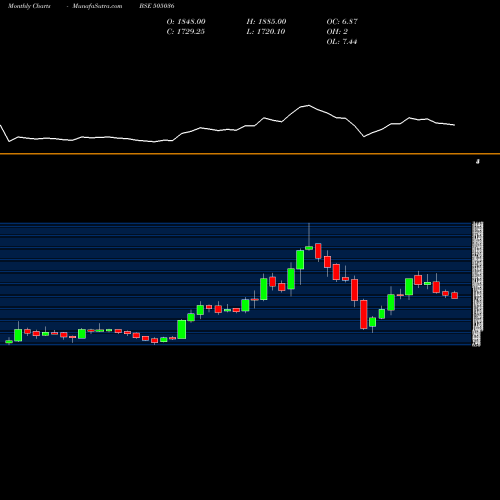500x500 pixels.
Task: Click the MunafaSutra.com label
Action: 97,6
